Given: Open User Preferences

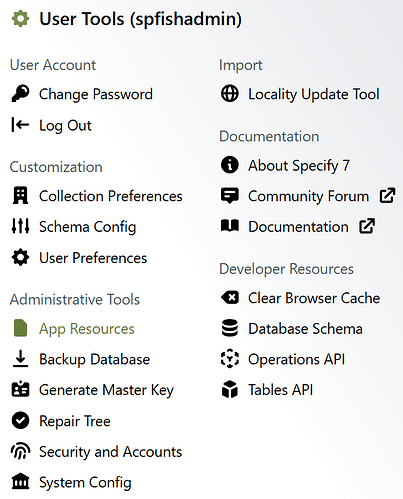Looking at the screenshot, I should click(93, 258).
